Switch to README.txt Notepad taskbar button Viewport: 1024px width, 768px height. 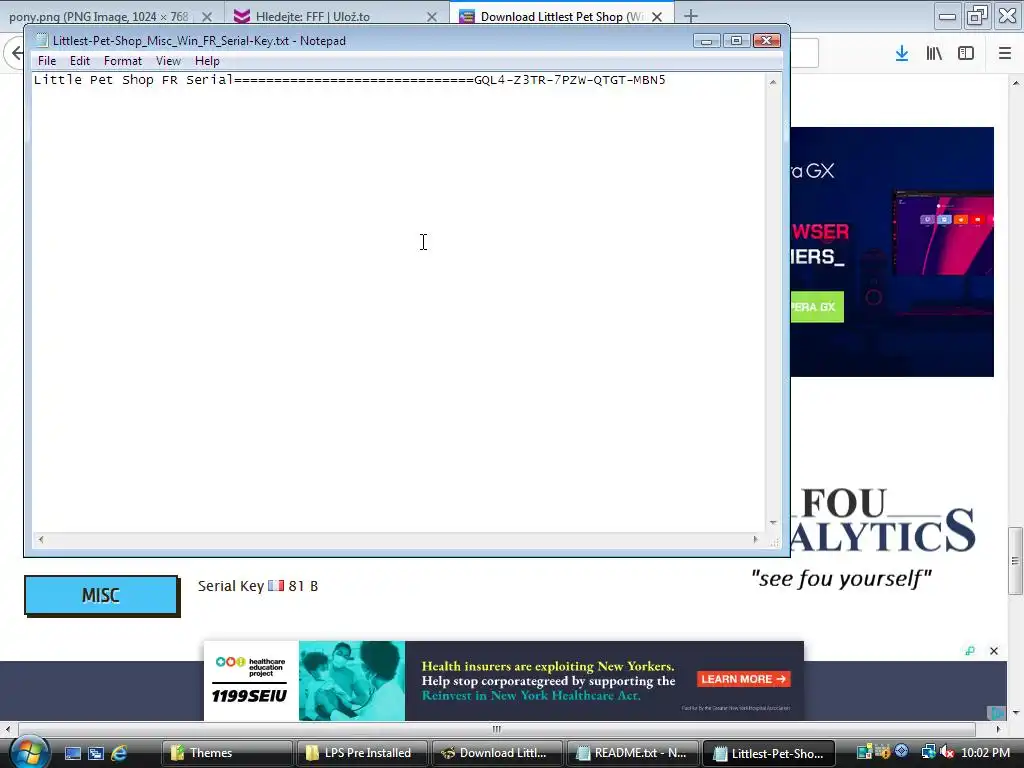[632, 753]
